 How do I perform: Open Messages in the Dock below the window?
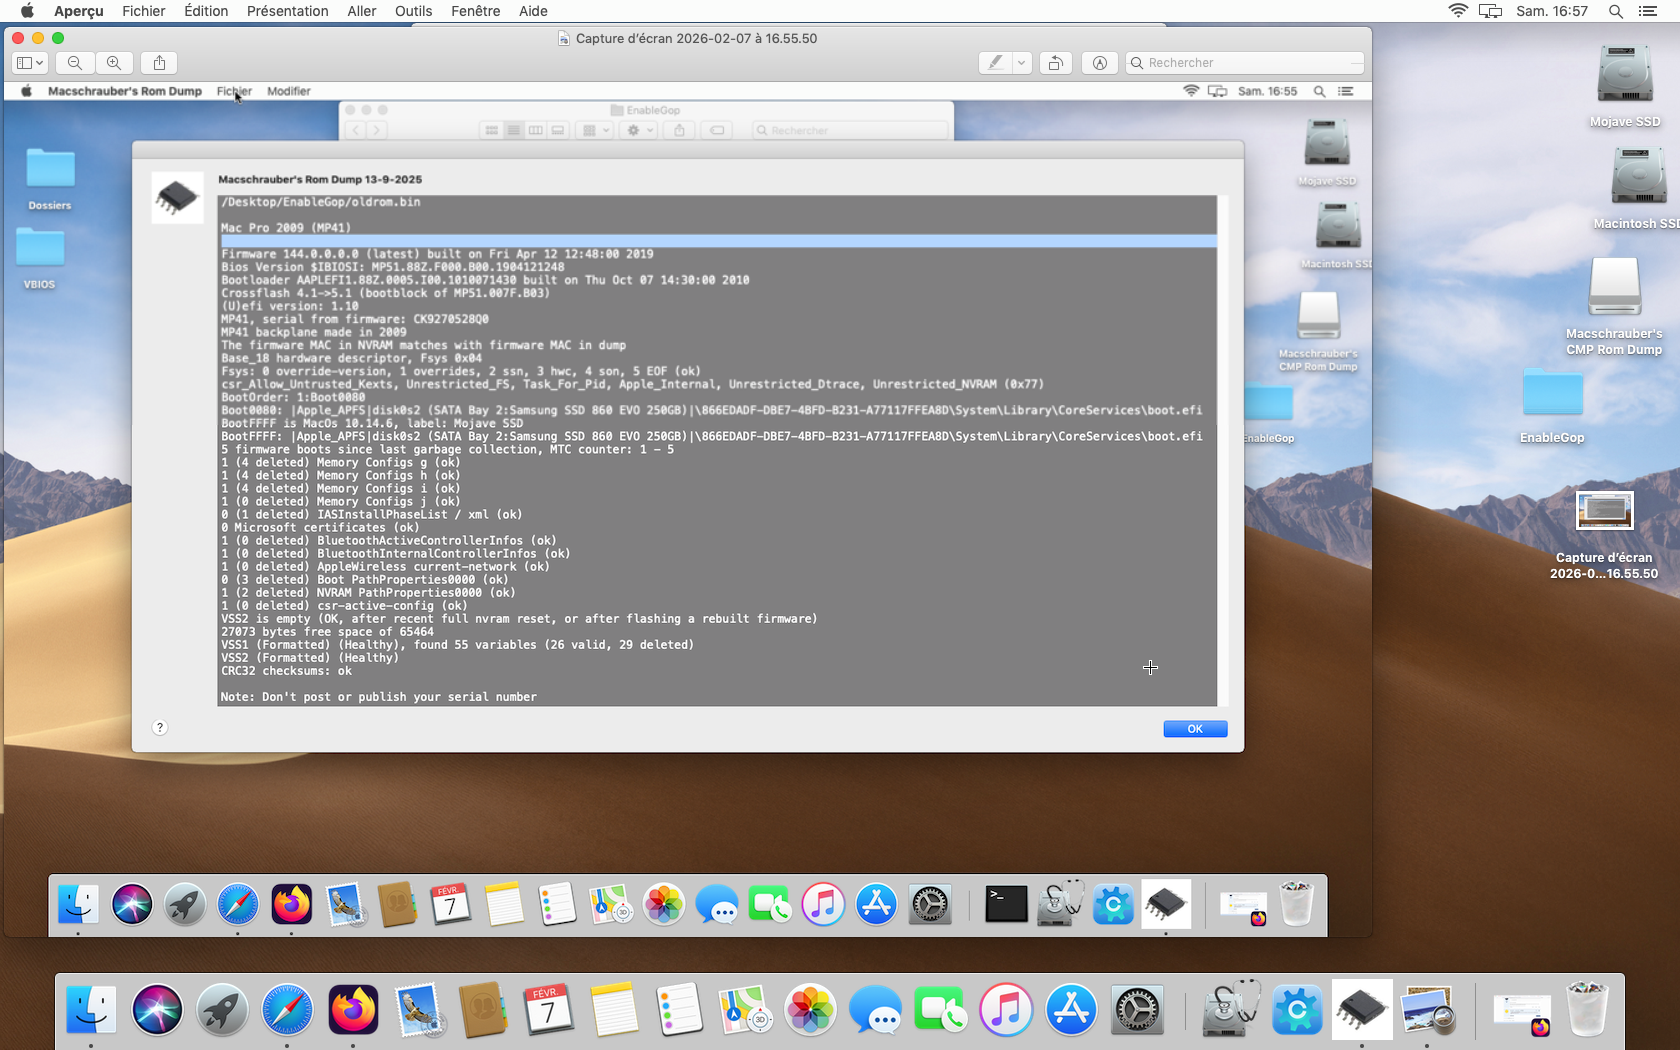click(x=875, y=1009)
